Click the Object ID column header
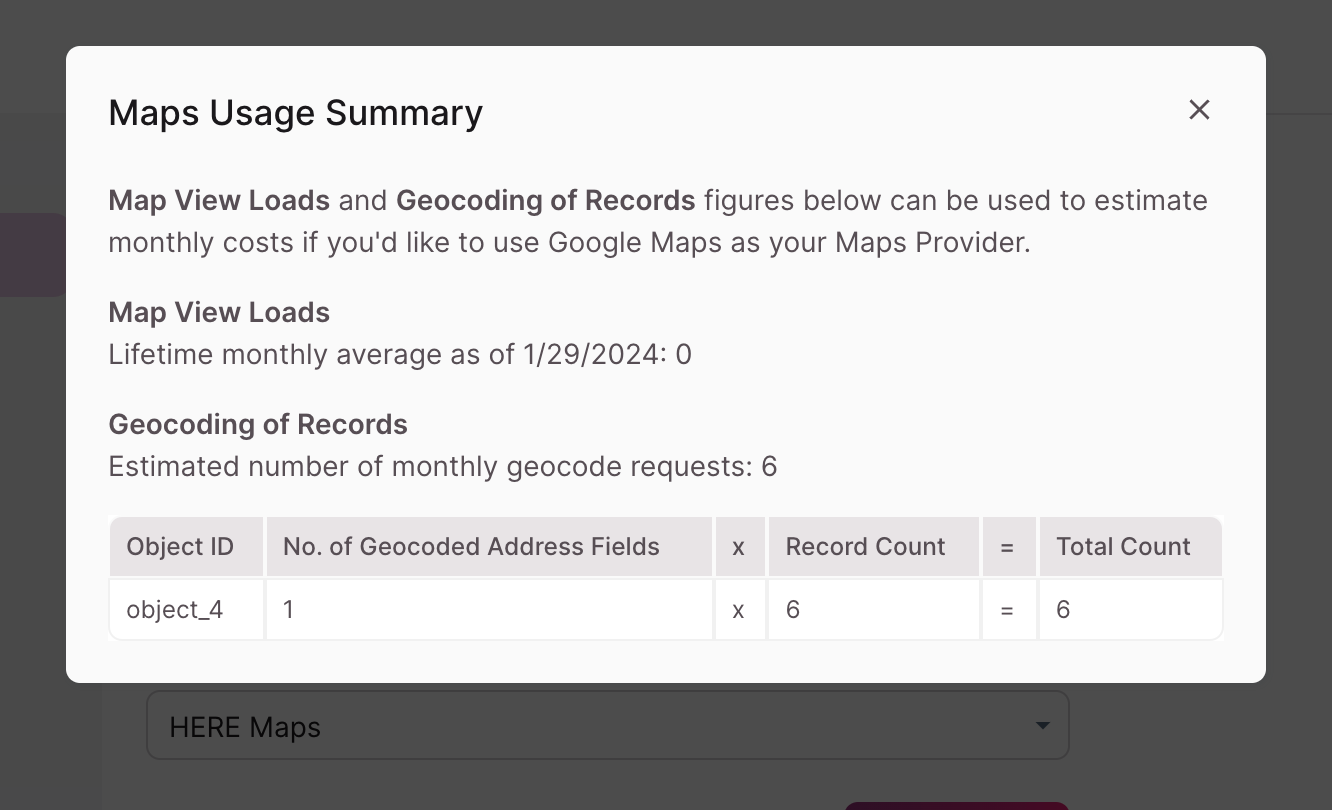This screenshot has height=810, width=1332. click(180, 547)
